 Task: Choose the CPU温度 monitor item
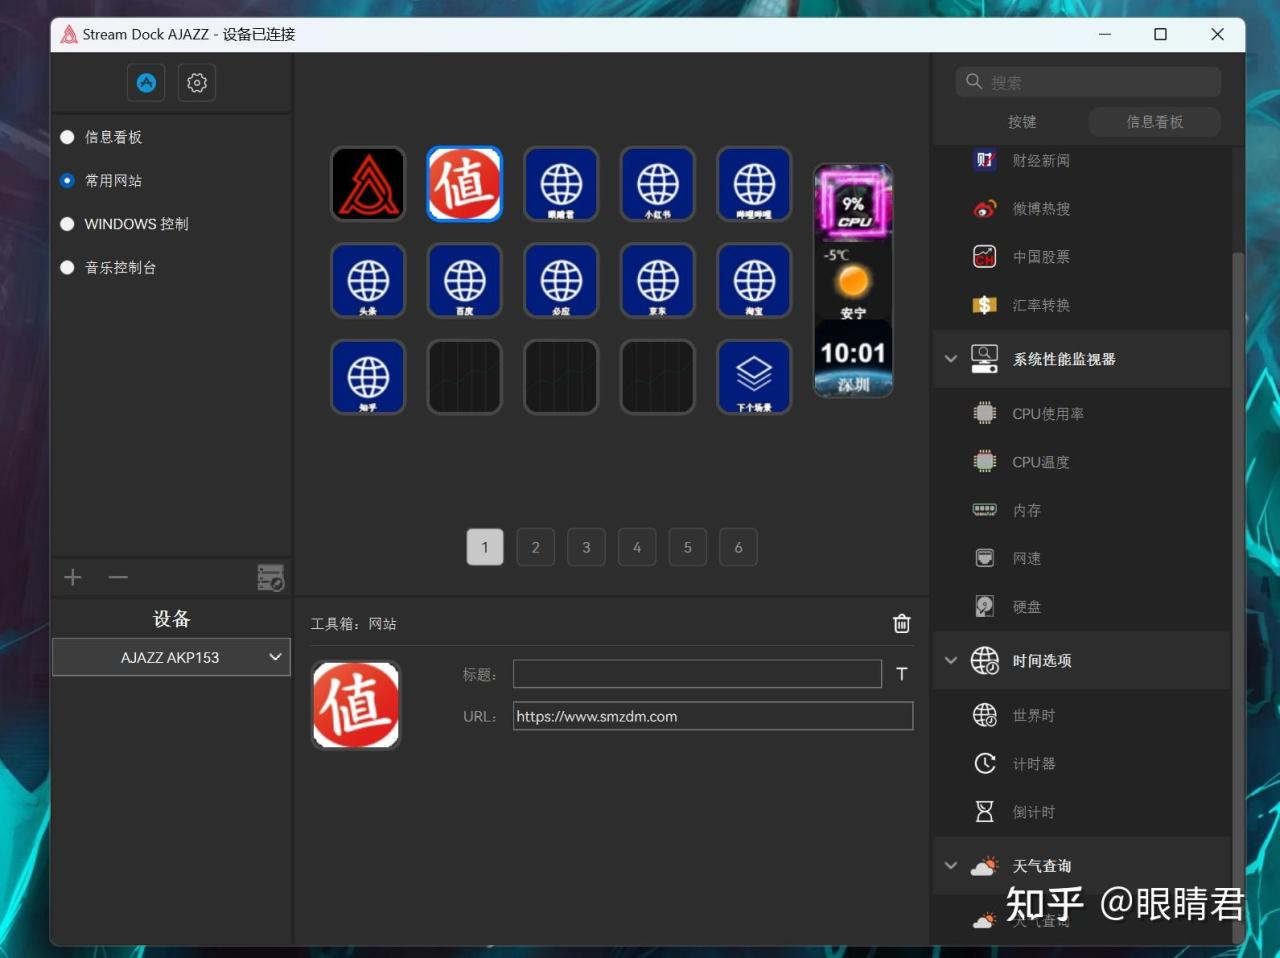coord(1041,462)
